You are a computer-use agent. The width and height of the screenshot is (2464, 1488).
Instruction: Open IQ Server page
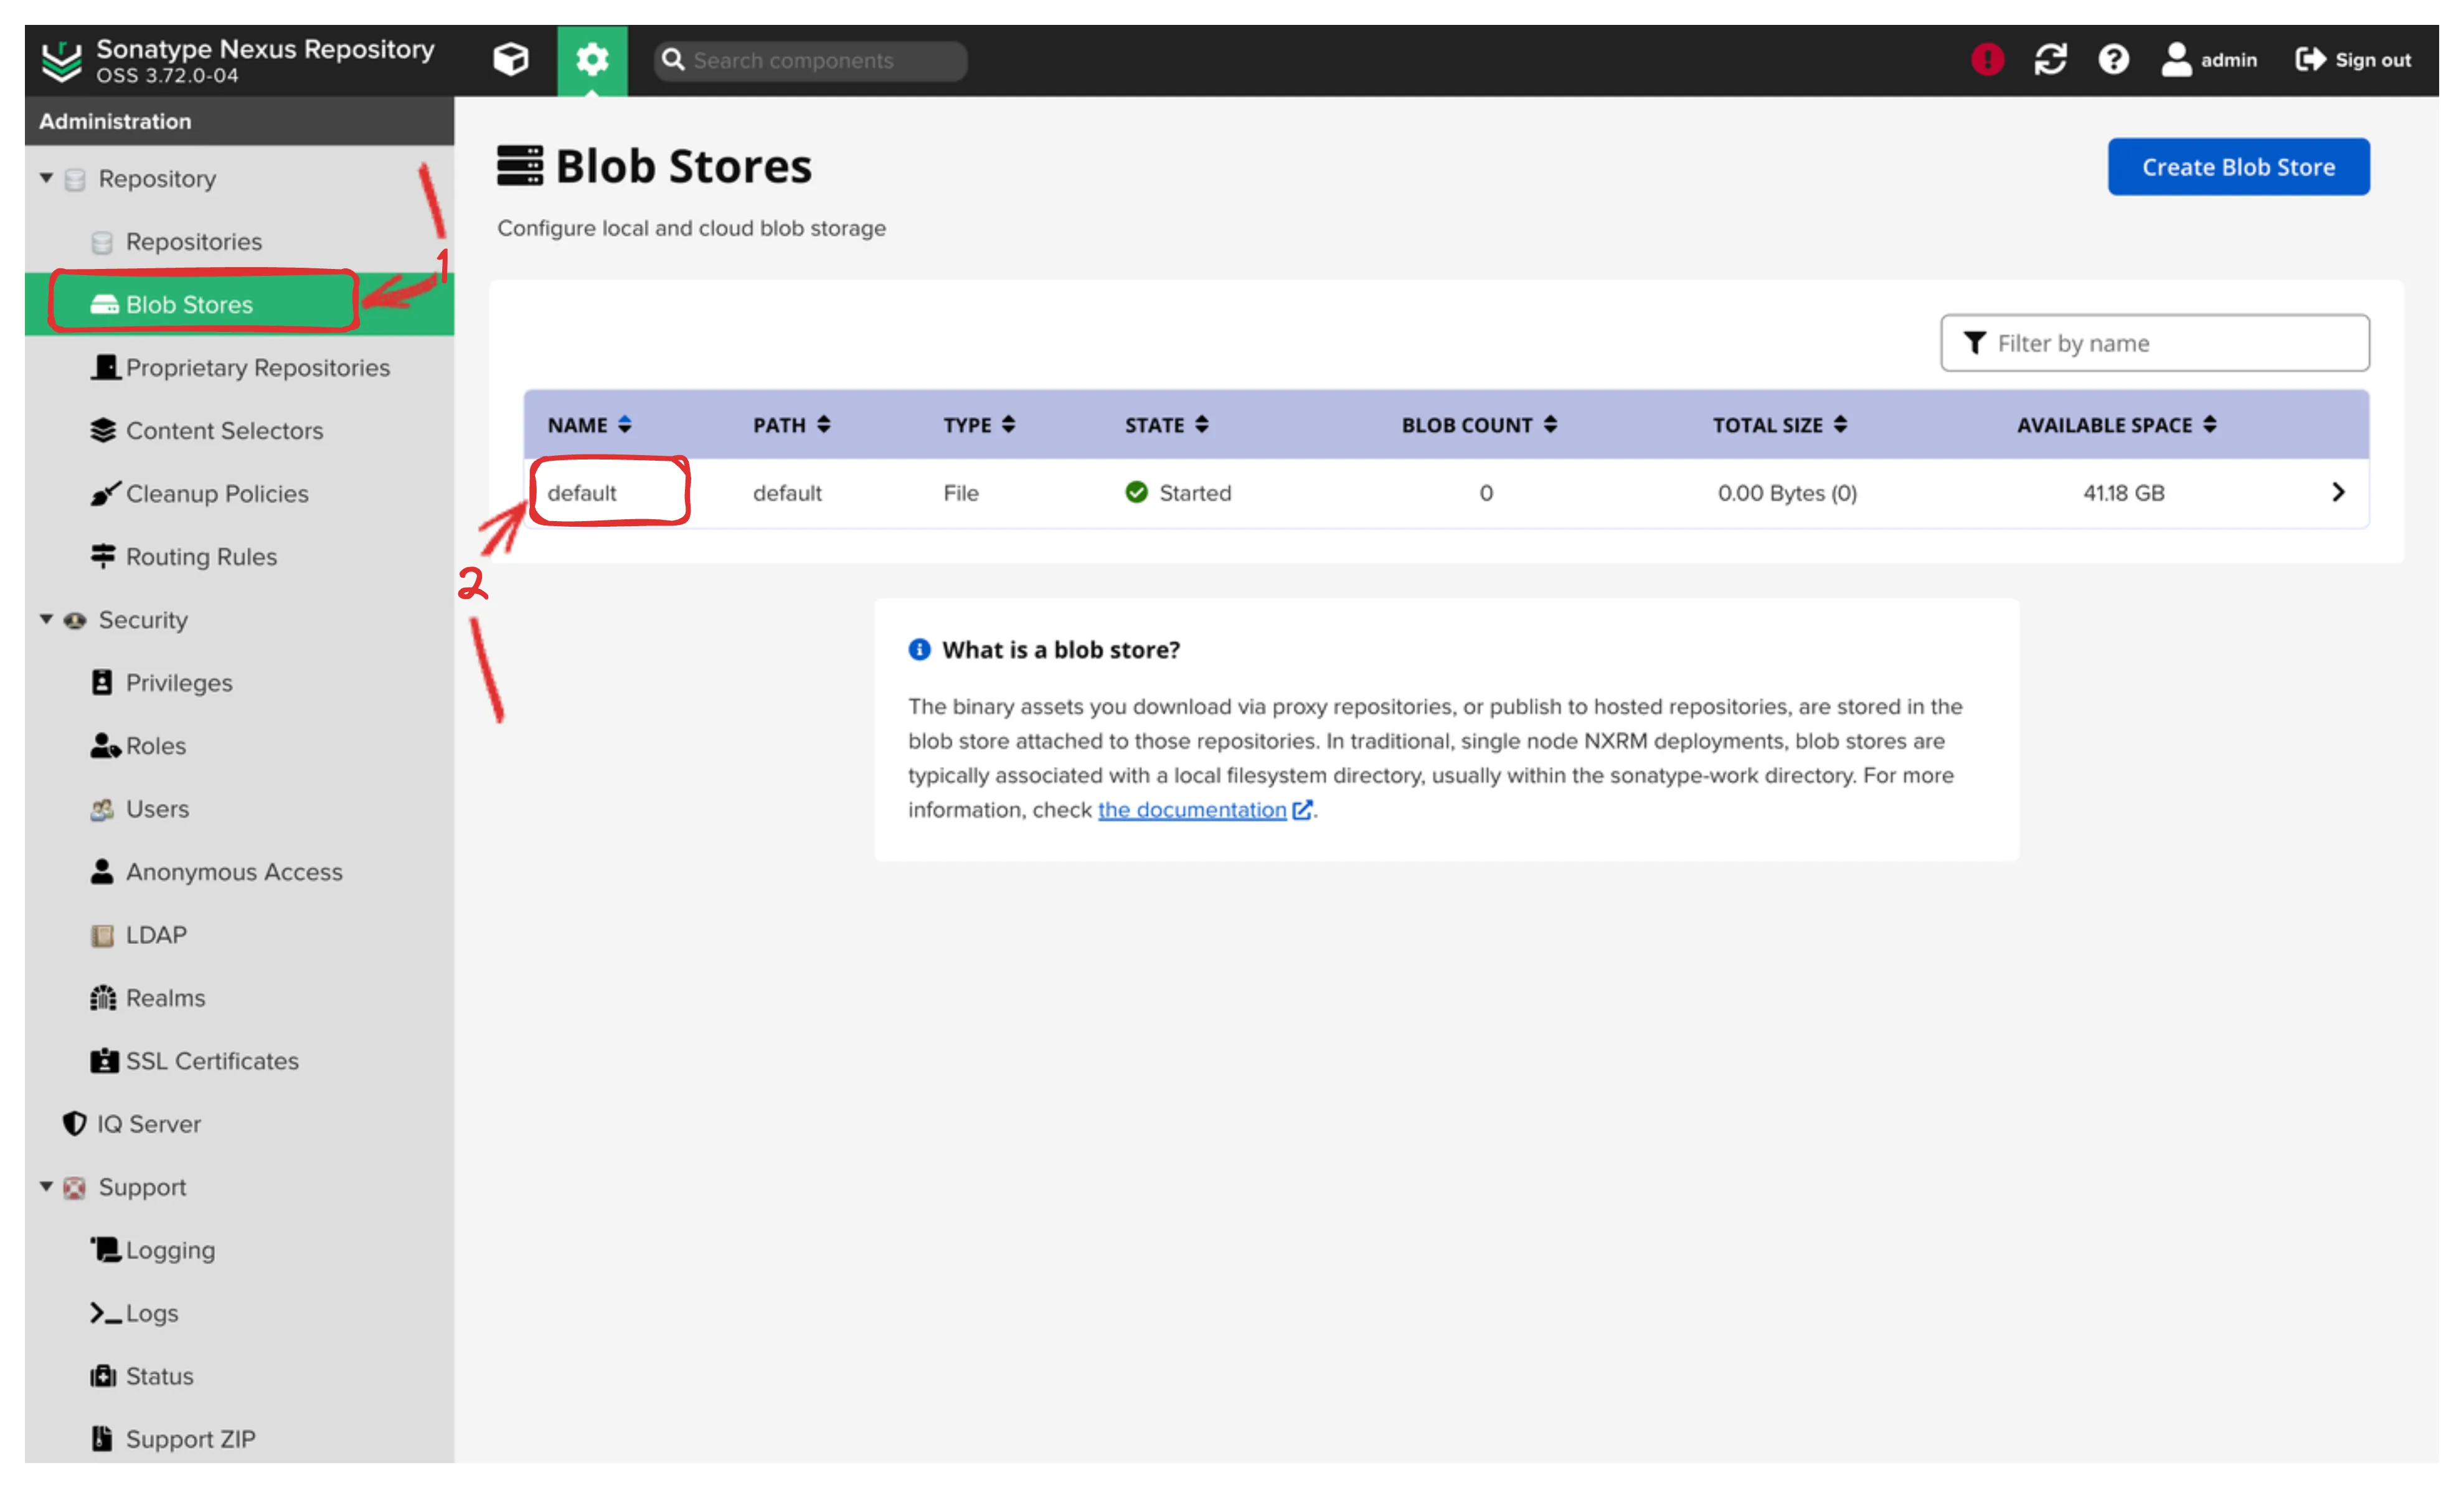click(x=149, y=1124)
